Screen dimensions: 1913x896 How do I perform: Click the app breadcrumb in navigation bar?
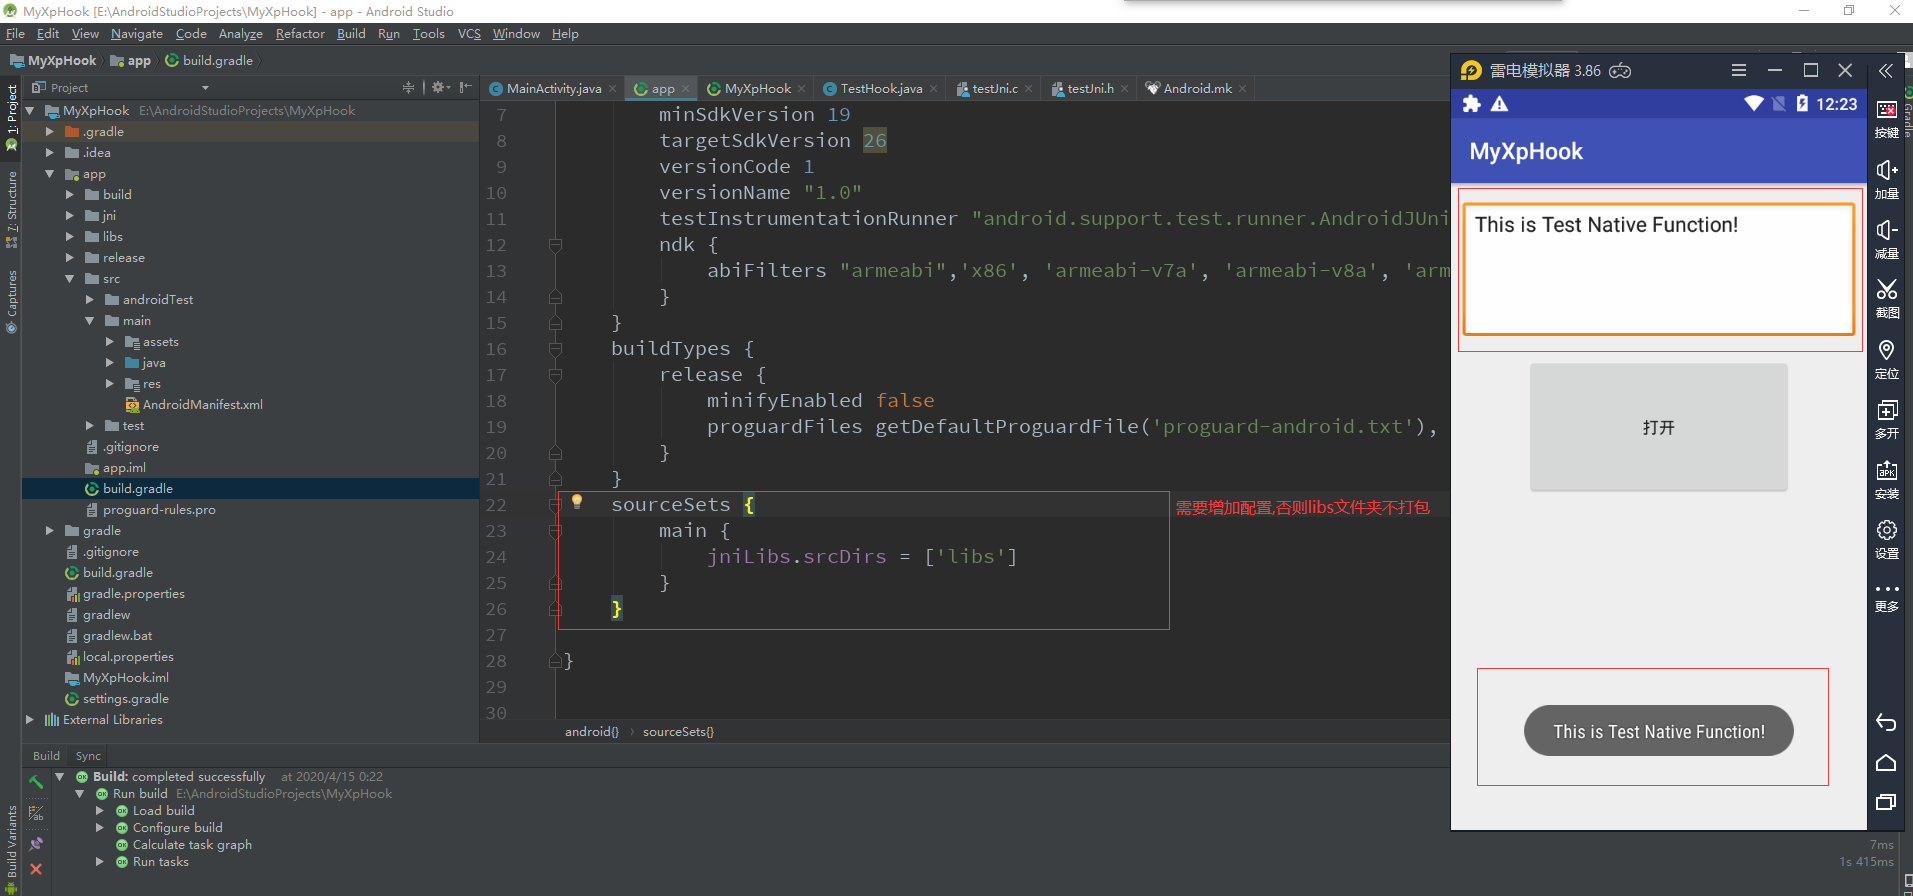click(x=131, y=61)
